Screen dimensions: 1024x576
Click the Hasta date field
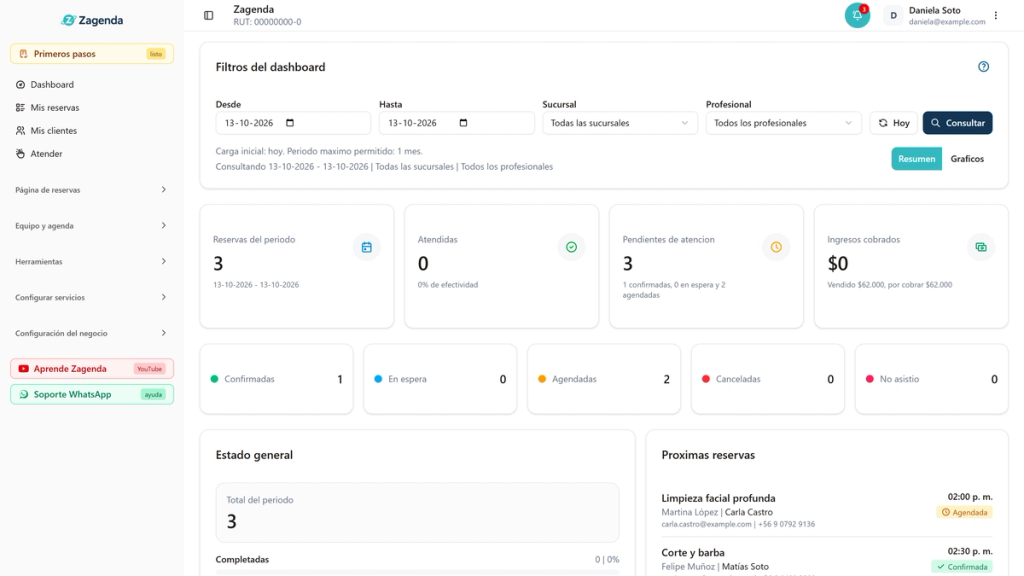tap(456, 123)
